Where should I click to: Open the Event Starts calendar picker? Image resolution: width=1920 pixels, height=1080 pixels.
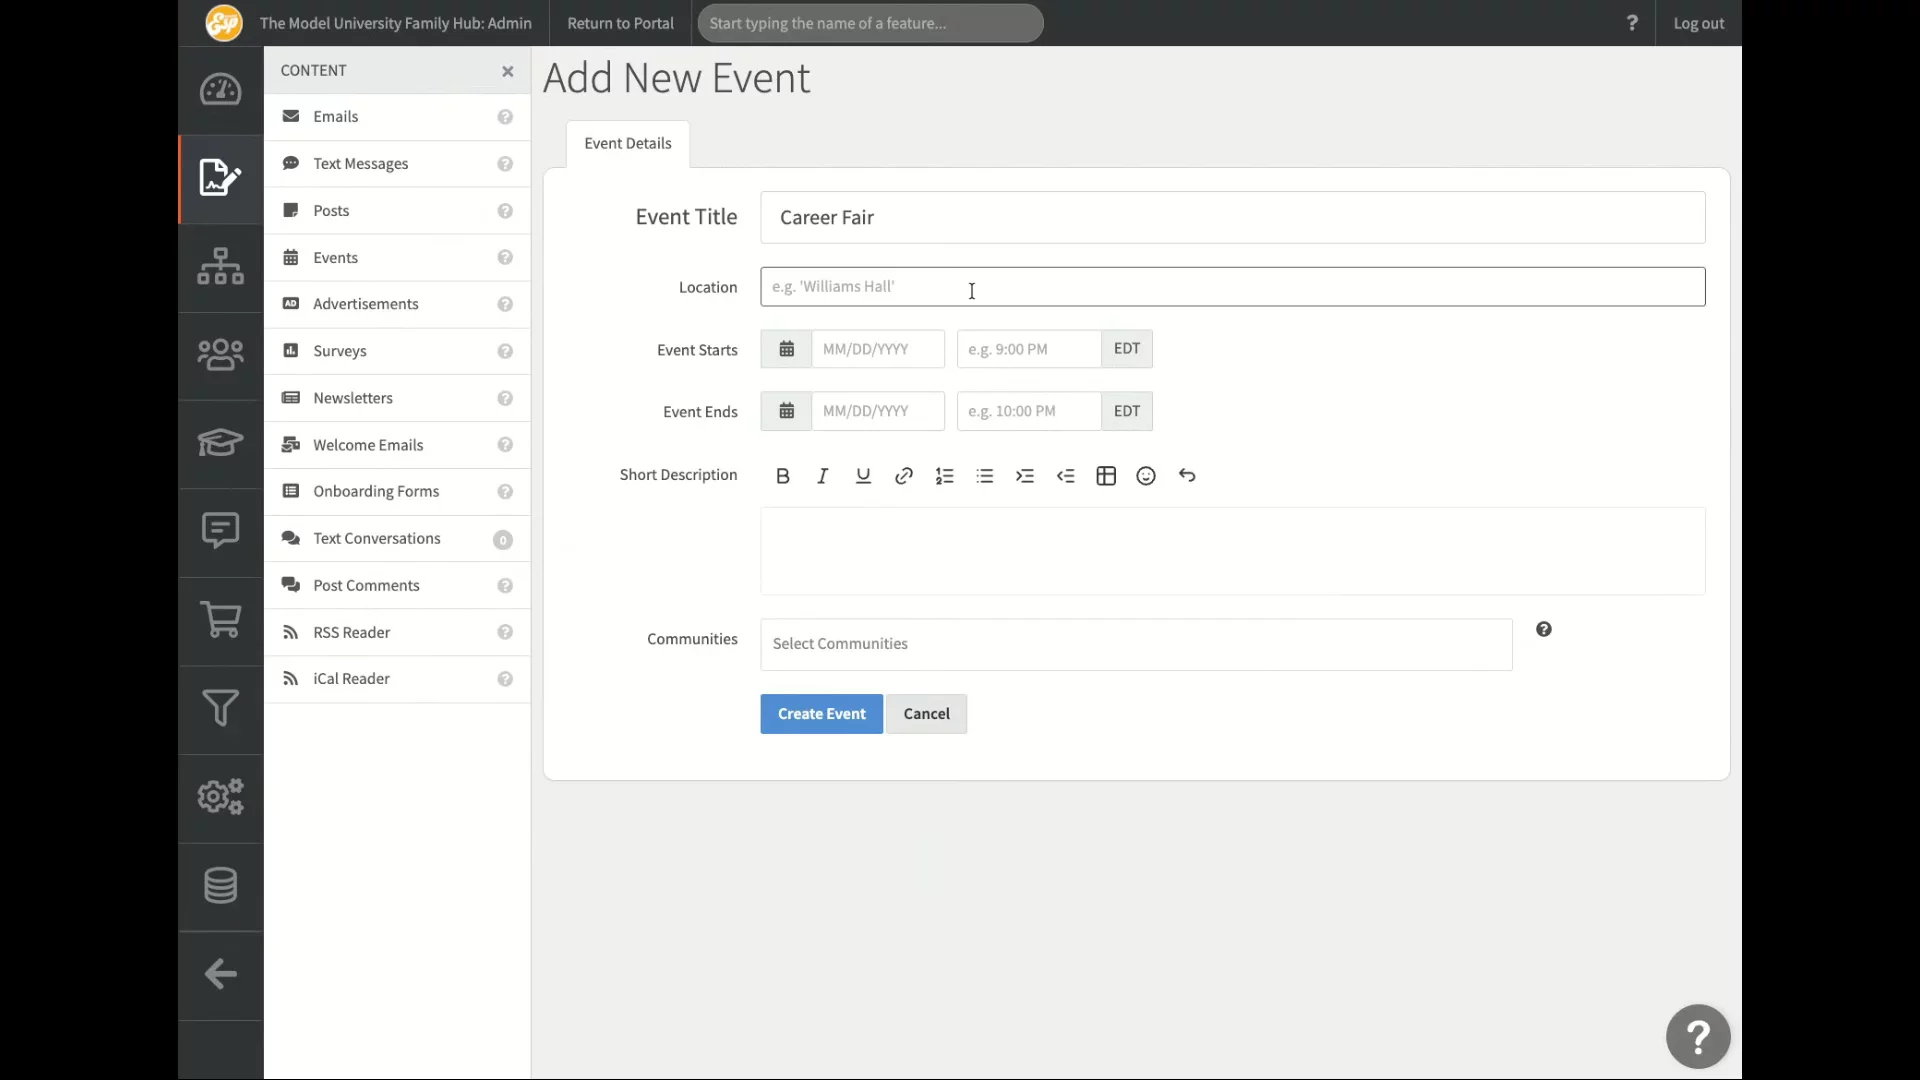click(x=787, y=349)
